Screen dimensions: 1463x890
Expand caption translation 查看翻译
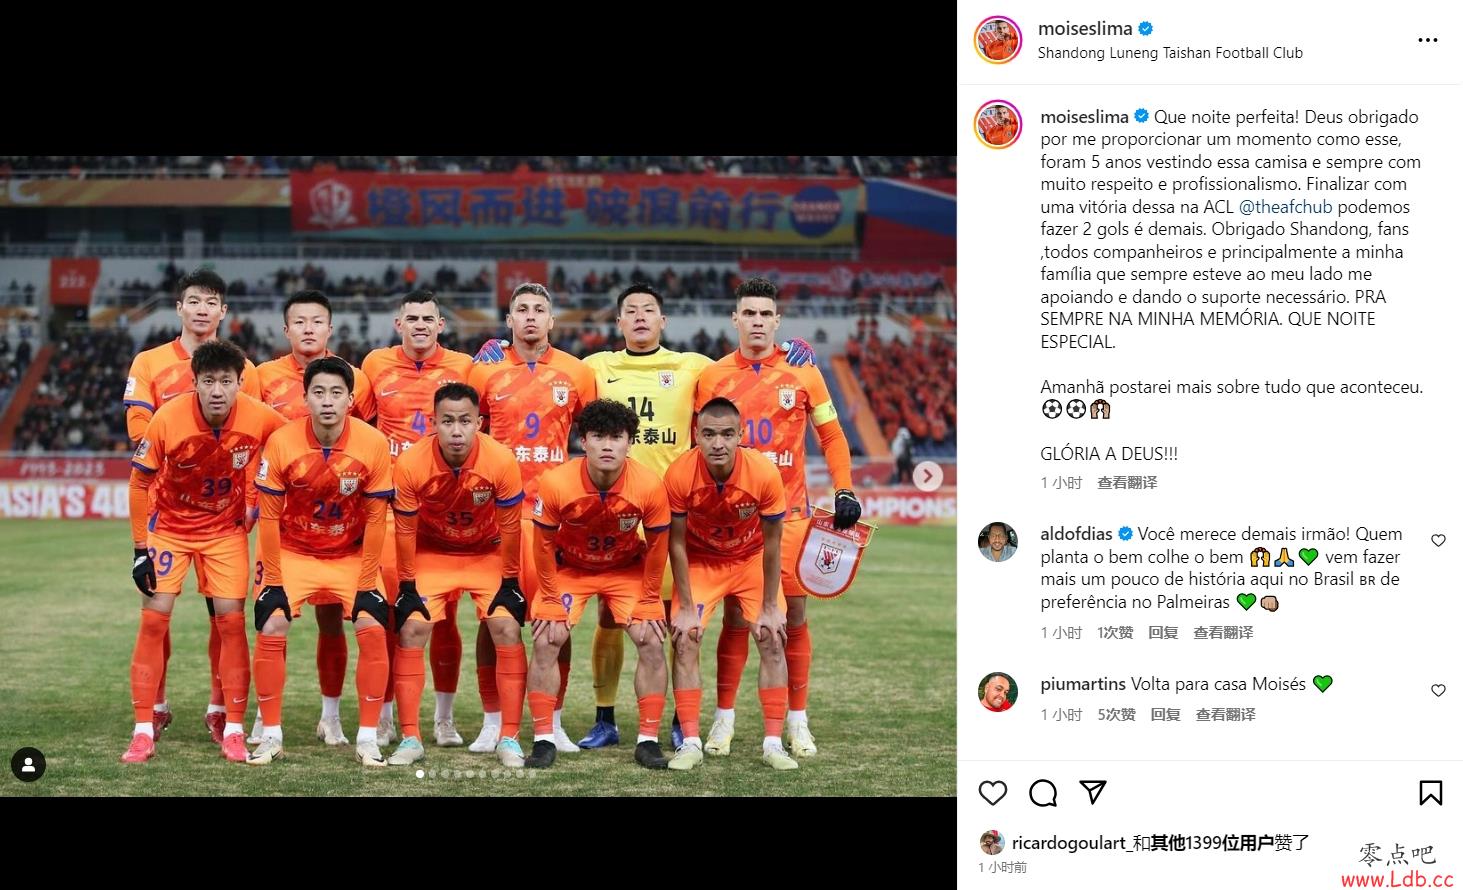tap(1127, 483)
